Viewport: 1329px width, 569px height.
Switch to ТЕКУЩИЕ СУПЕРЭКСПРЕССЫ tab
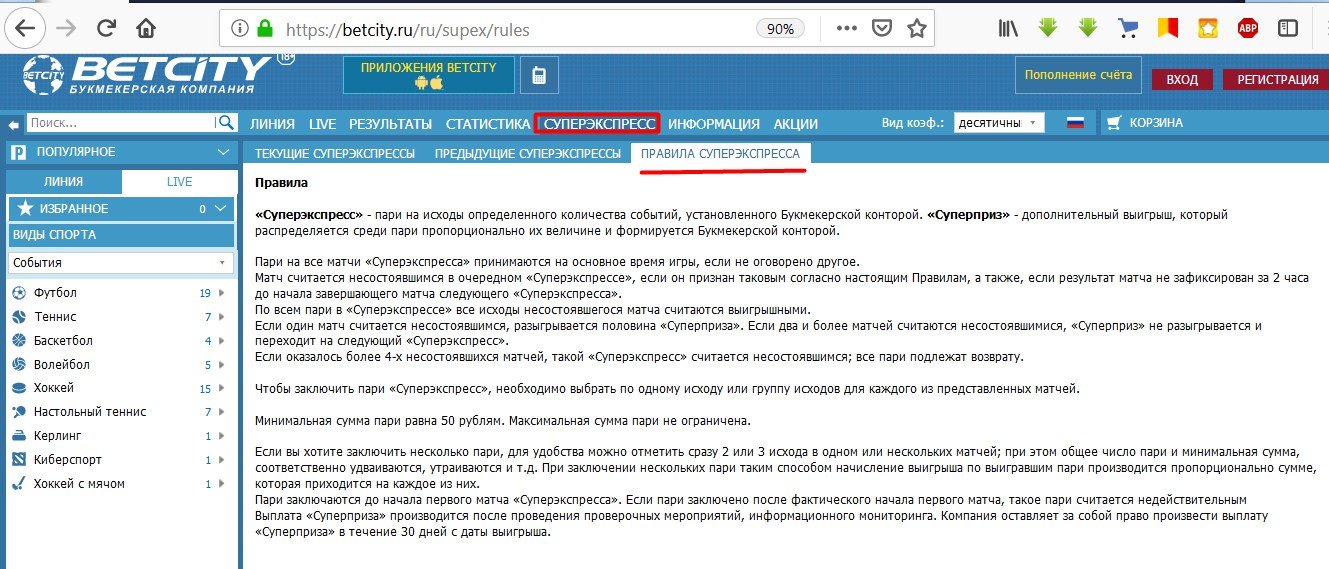[334, 154]
